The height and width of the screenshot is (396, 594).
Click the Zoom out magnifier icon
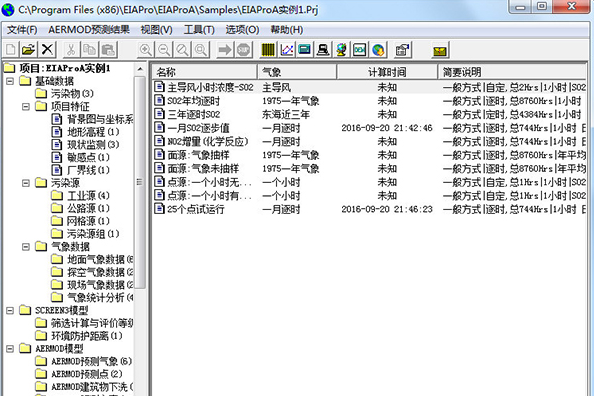coord(164,50)
